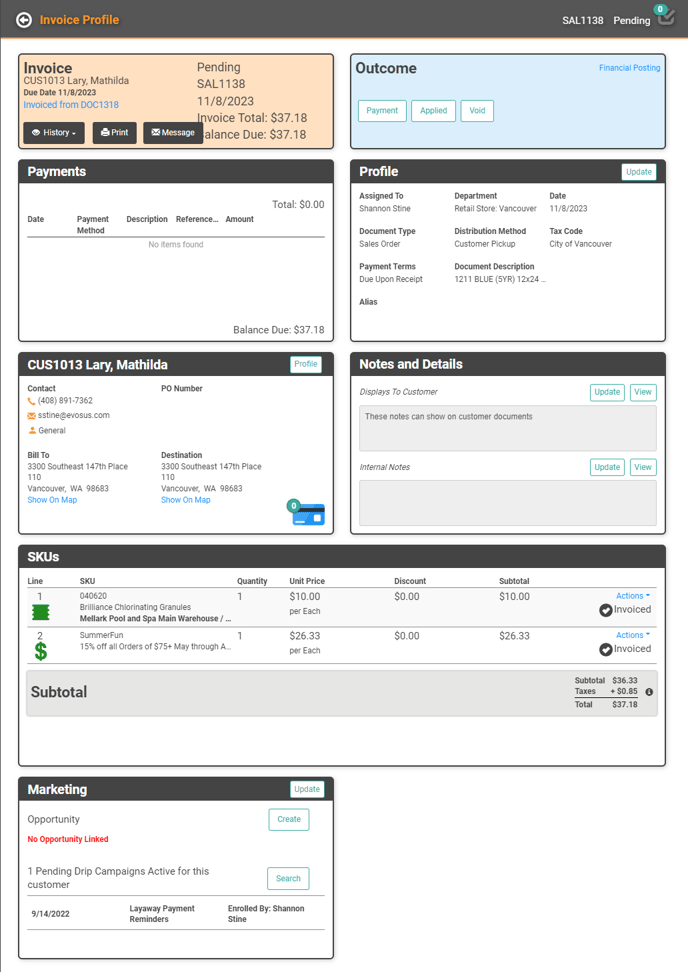This screenshot has width=688, height=972.
Task: Select the Payment outcome button
Action: tap(382, 111)
